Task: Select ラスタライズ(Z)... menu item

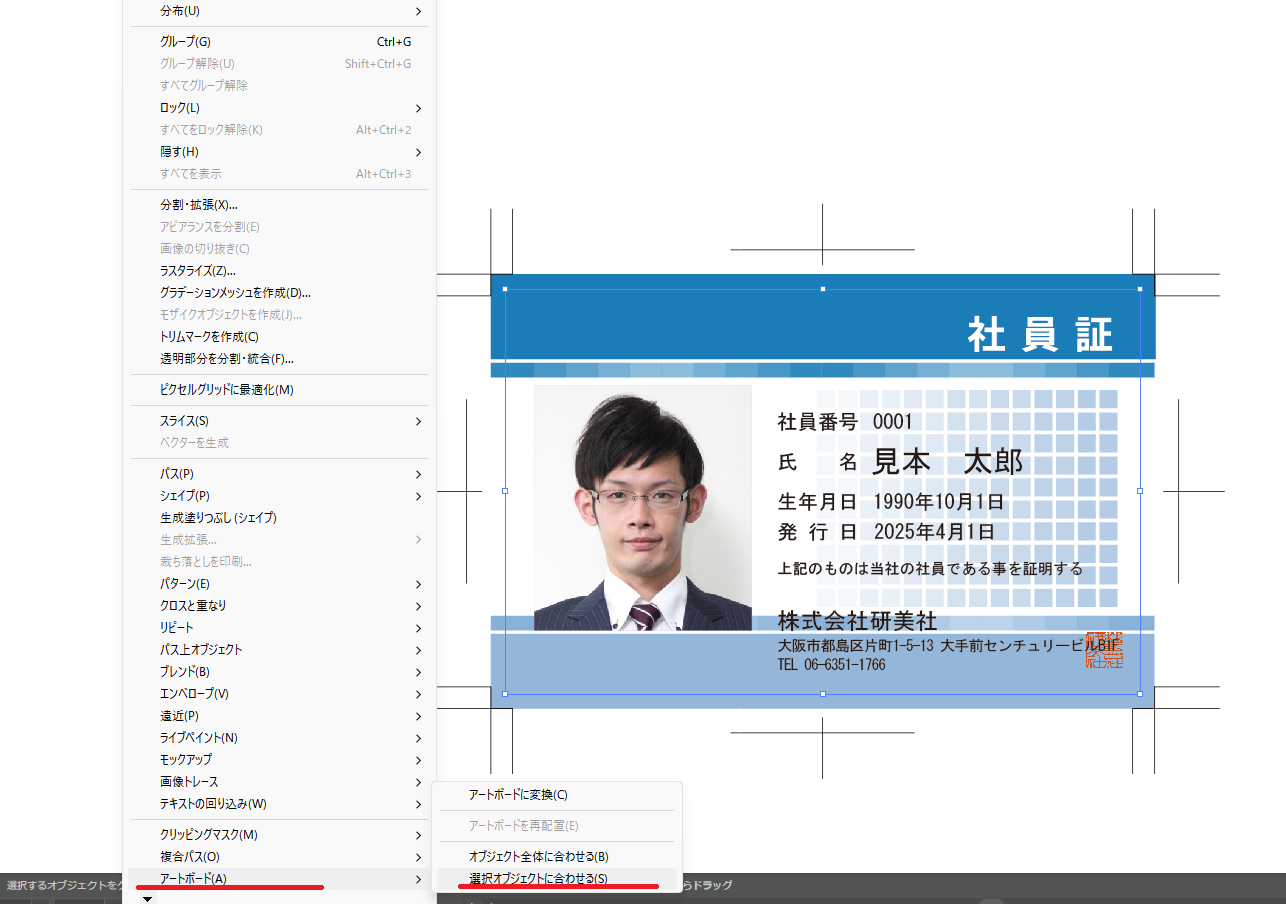Action: [x=198, y=271]
